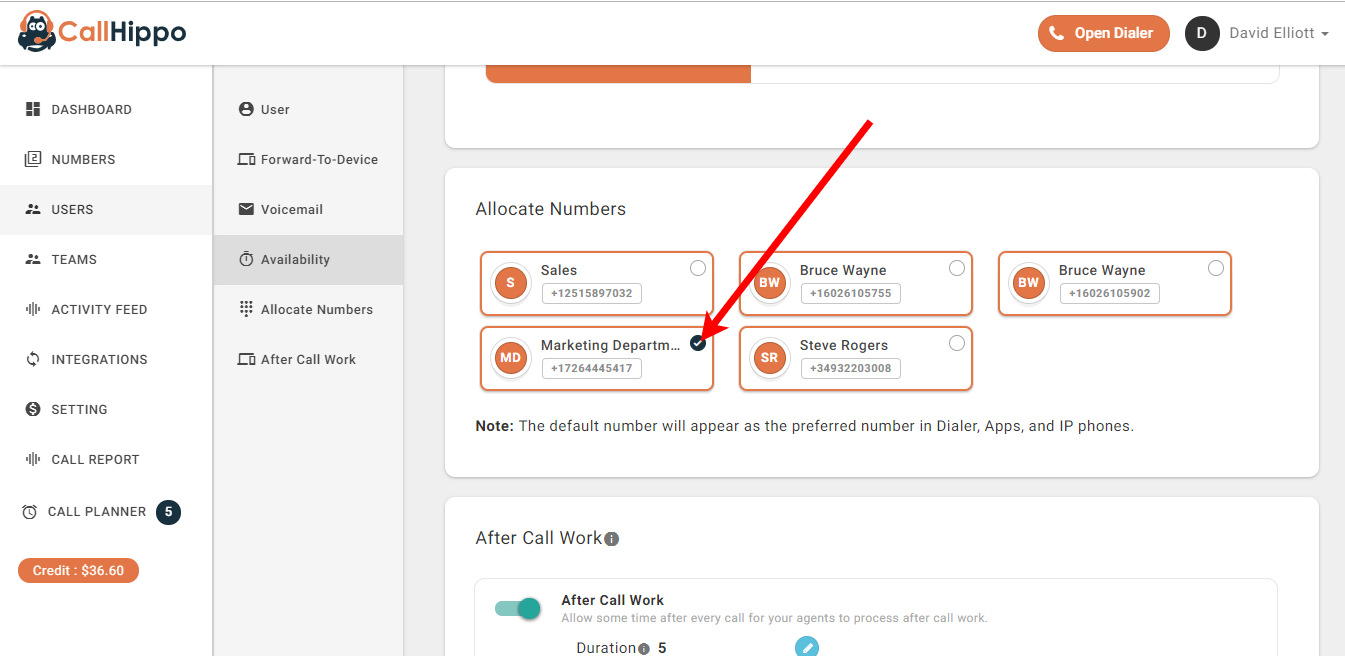This screenshot has height=656, width=1345.
Task: Click the Sales avatar S
Action: point(510,283)
